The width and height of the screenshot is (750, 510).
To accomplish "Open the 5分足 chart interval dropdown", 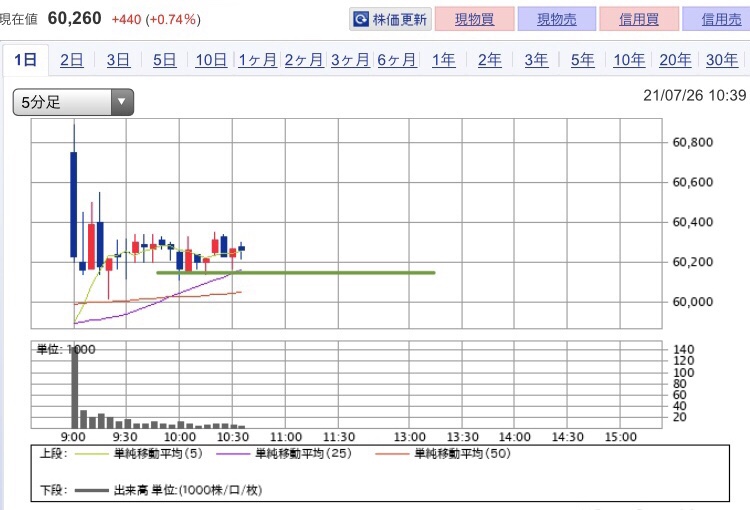I will [x=73, y=102].
